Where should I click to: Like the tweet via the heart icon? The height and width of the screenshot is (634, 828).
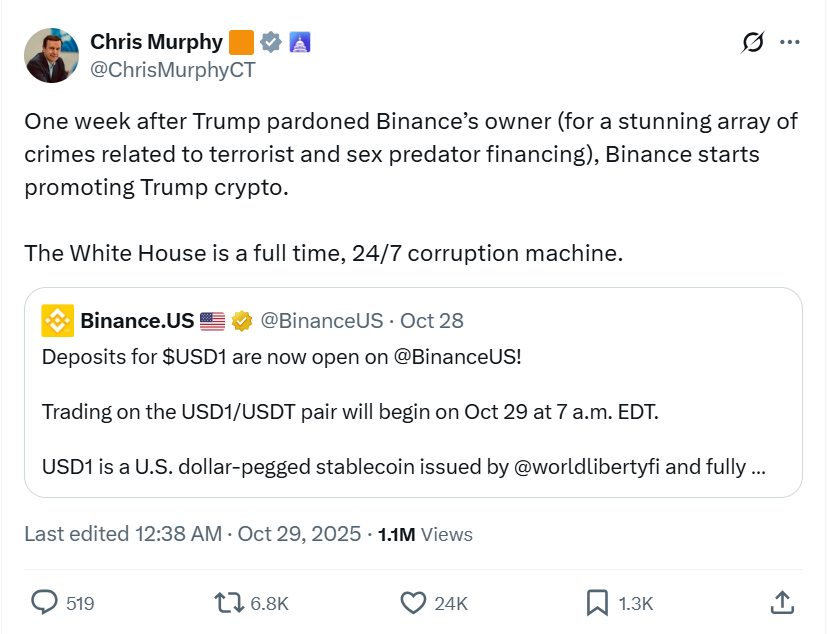(411, 603)
